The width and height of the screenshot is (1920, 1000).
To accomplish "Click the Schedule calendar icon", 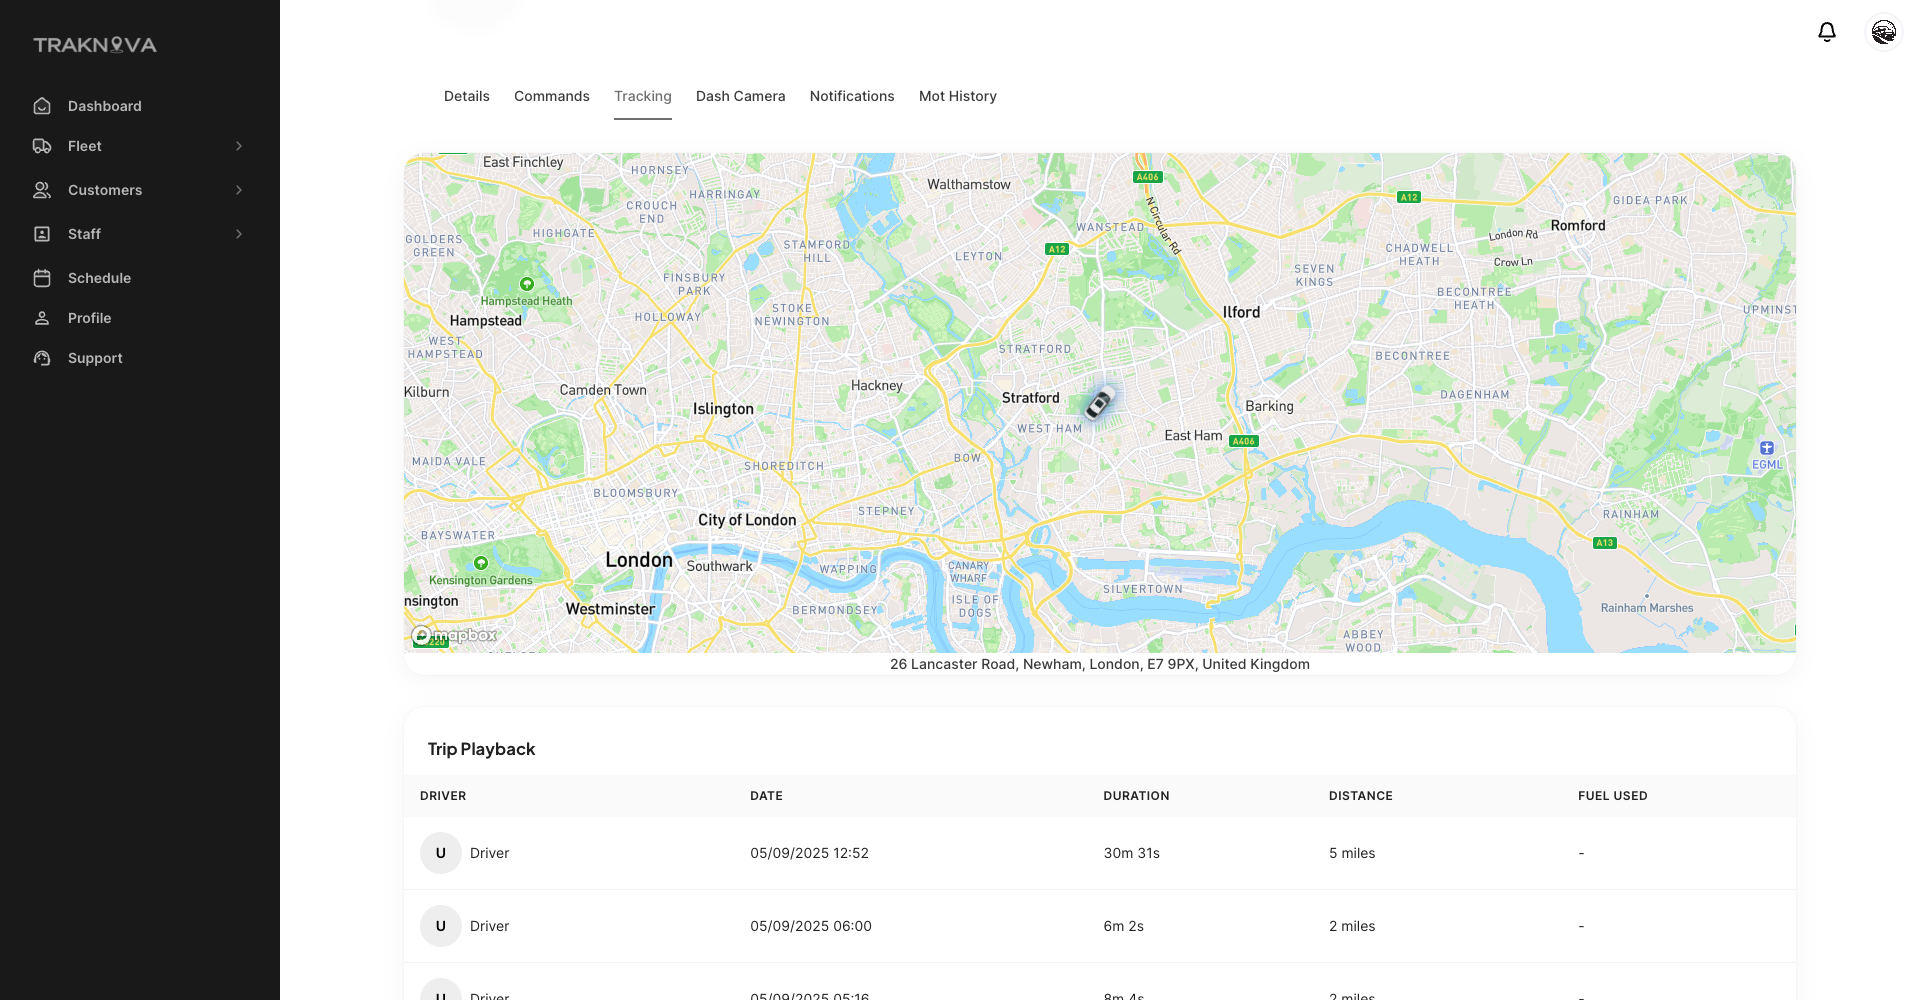I will (42, 278).
